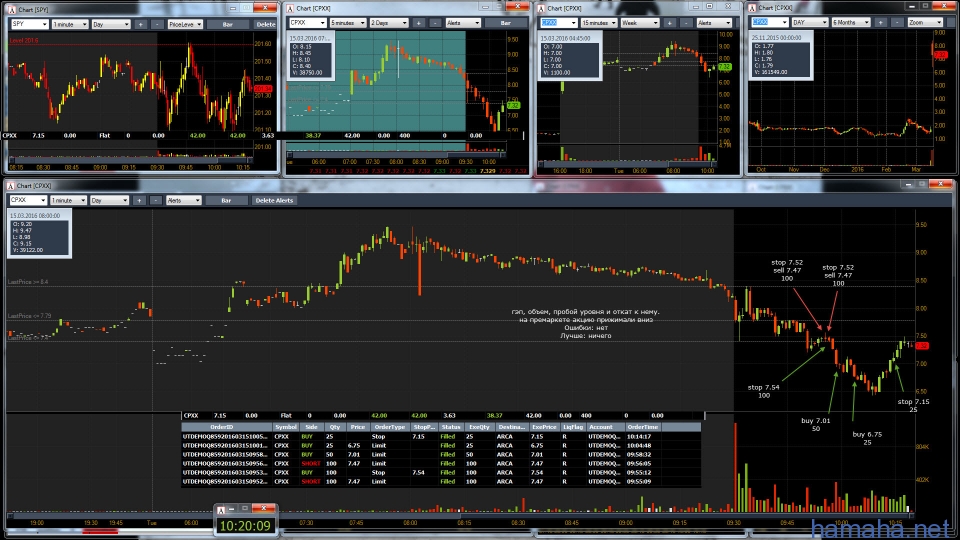
Task: Click app icon of the DAY CPXX window
Action: (x=752, y=8)
